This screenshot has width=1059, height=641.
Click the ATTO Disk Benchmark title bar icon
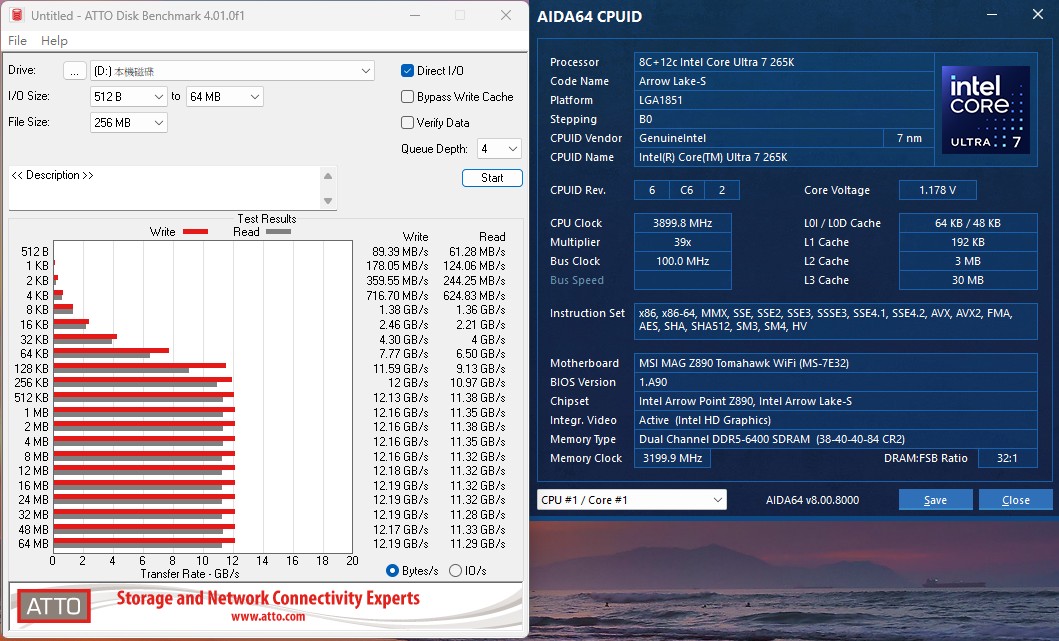point(16,16)
